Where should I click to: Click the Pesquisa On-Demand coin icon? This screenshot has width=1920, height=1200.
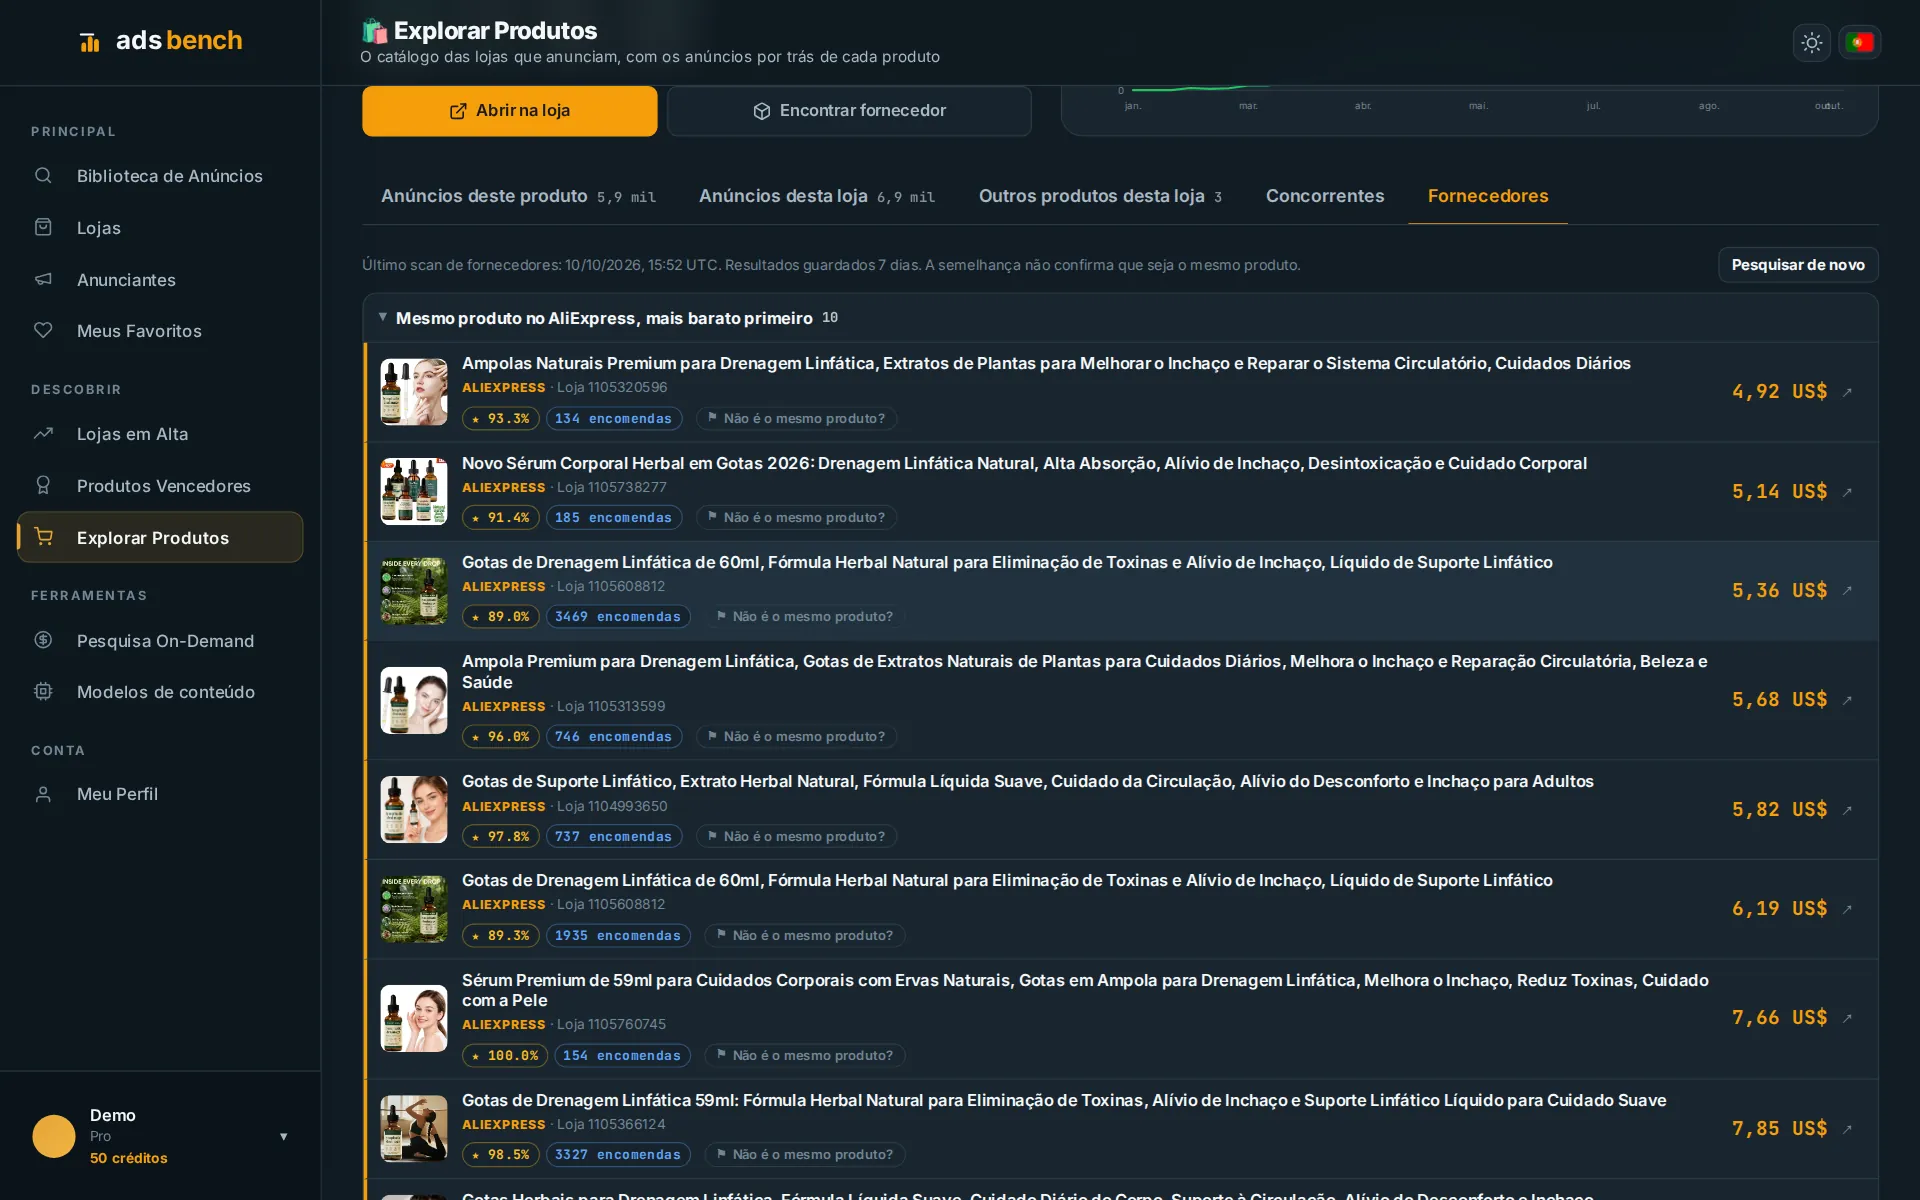click(x=43, y=640)
